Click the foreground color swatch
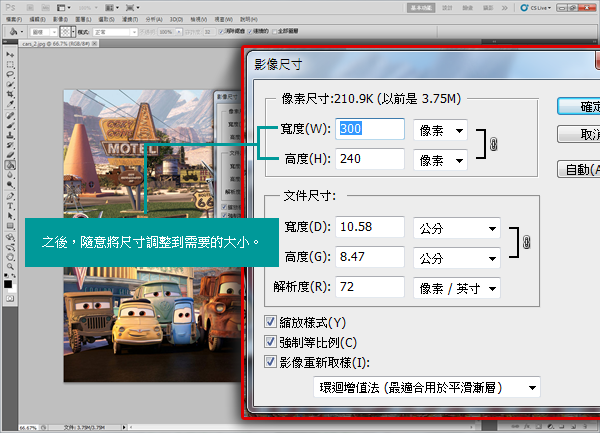Viewport: 600px width, 433px height. 8,284
